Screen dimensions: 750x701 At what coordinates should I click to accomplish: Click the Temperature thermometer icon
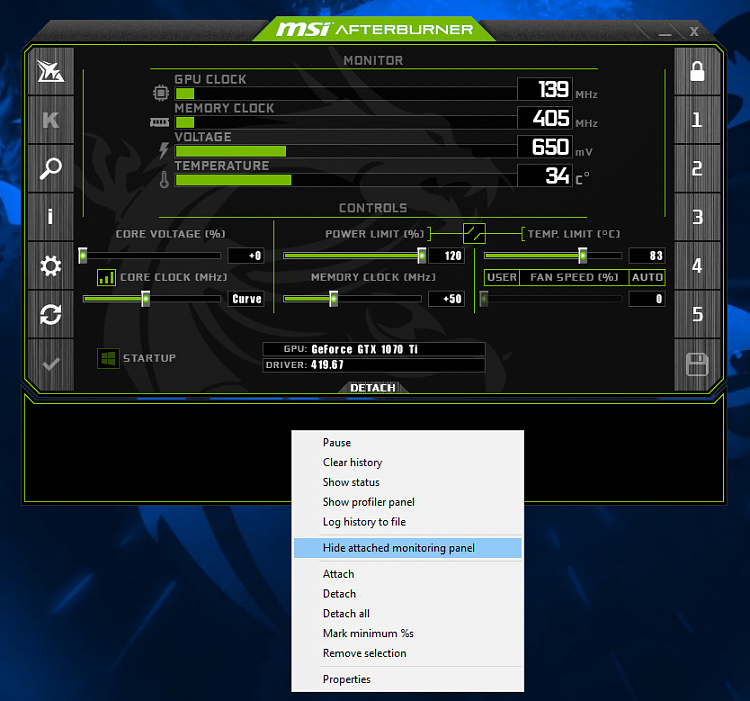(164, 179)
